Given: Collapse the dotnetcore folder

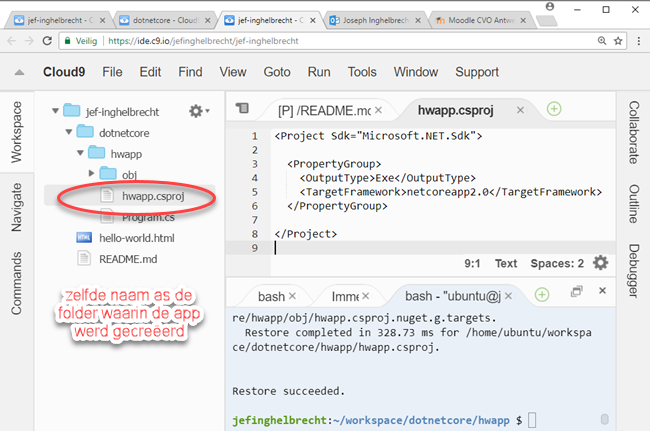Looking at the screenshot, I should tap(68, 132).
